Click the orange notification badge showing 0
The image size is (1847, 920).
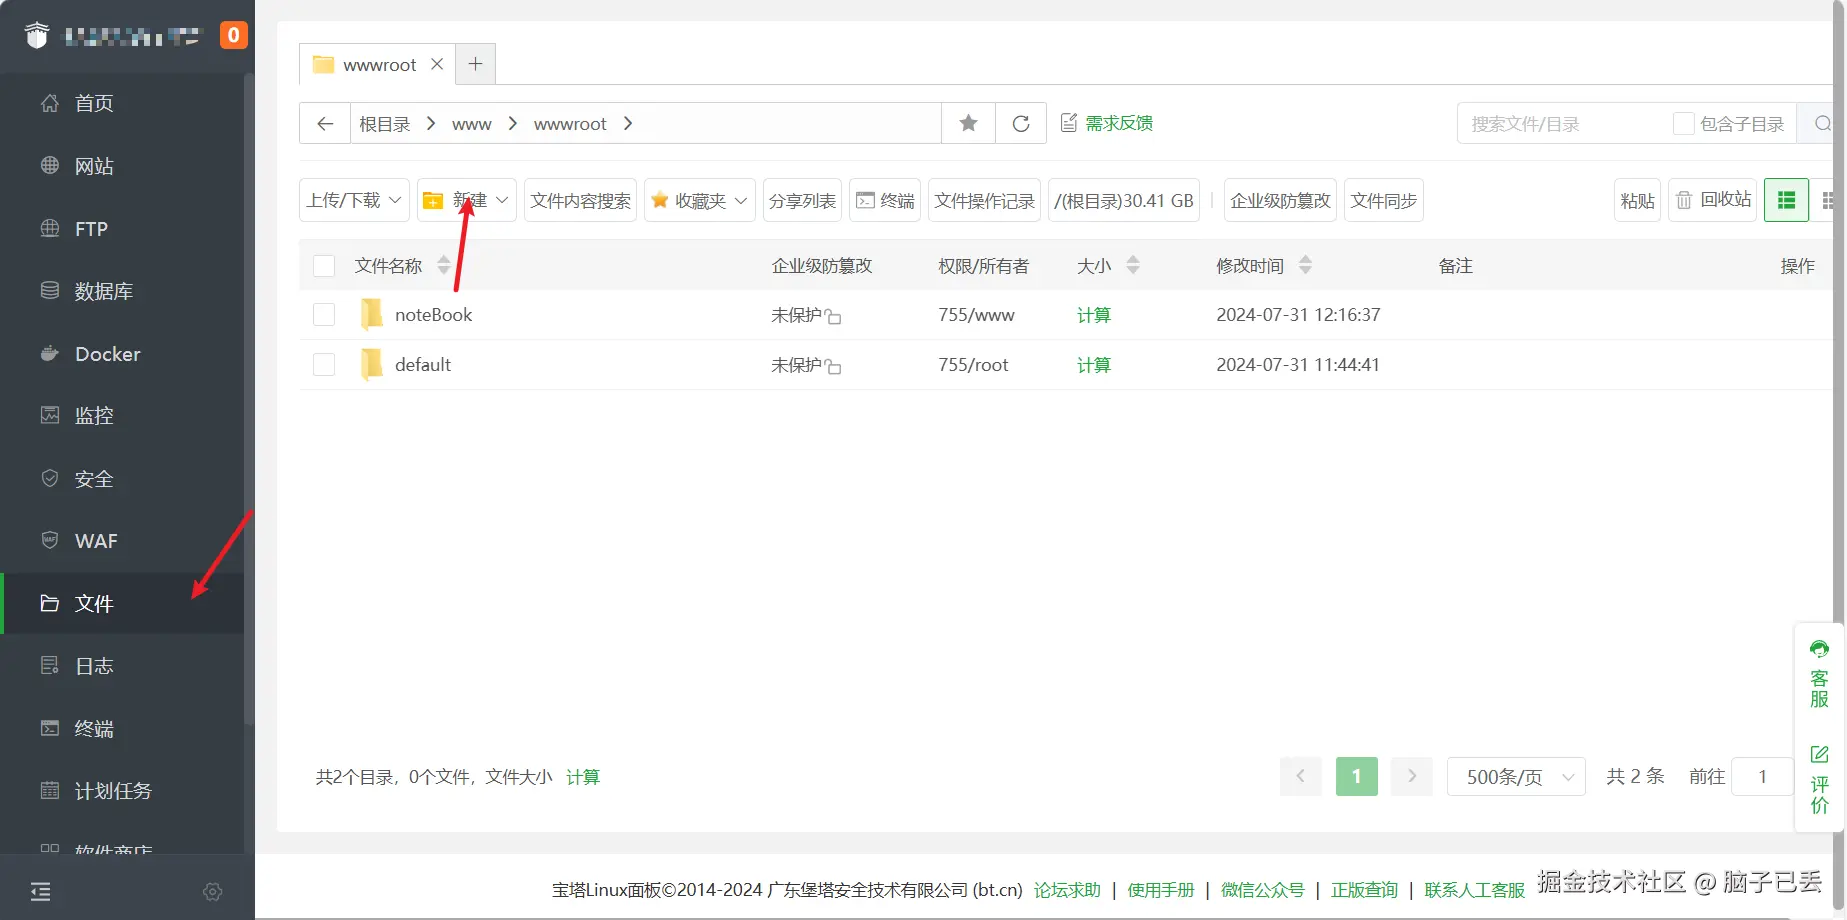[233, 35]
